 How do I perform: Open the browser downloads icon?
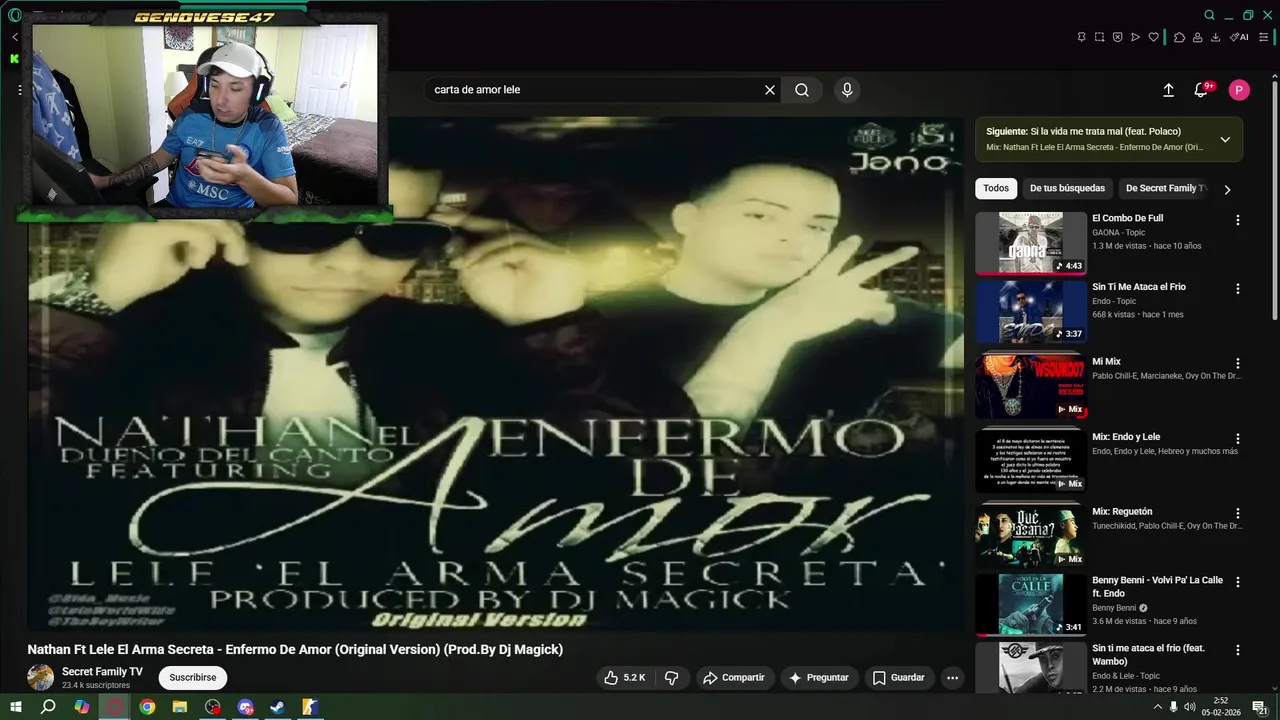coord(1215,37)
